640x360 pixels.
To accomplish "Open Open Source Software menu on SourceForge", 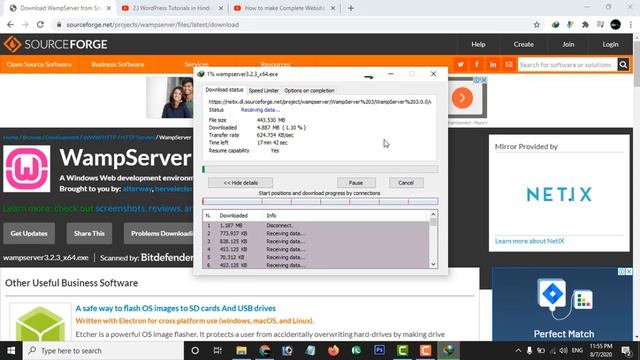I will click(39, 64).
